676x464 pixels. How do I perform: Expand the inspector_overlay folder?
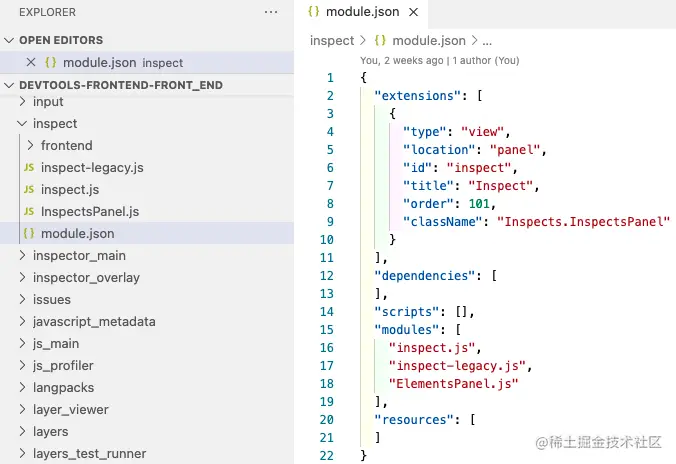22,277
